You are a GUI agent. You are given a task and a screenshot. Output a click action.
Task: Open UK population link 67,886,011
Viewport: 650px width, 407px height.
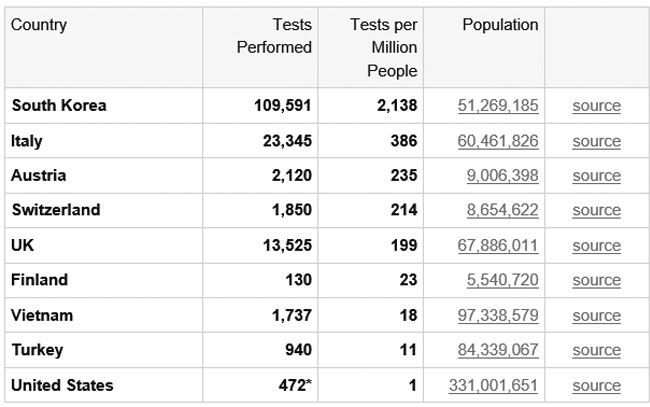(x=498, y=245)
